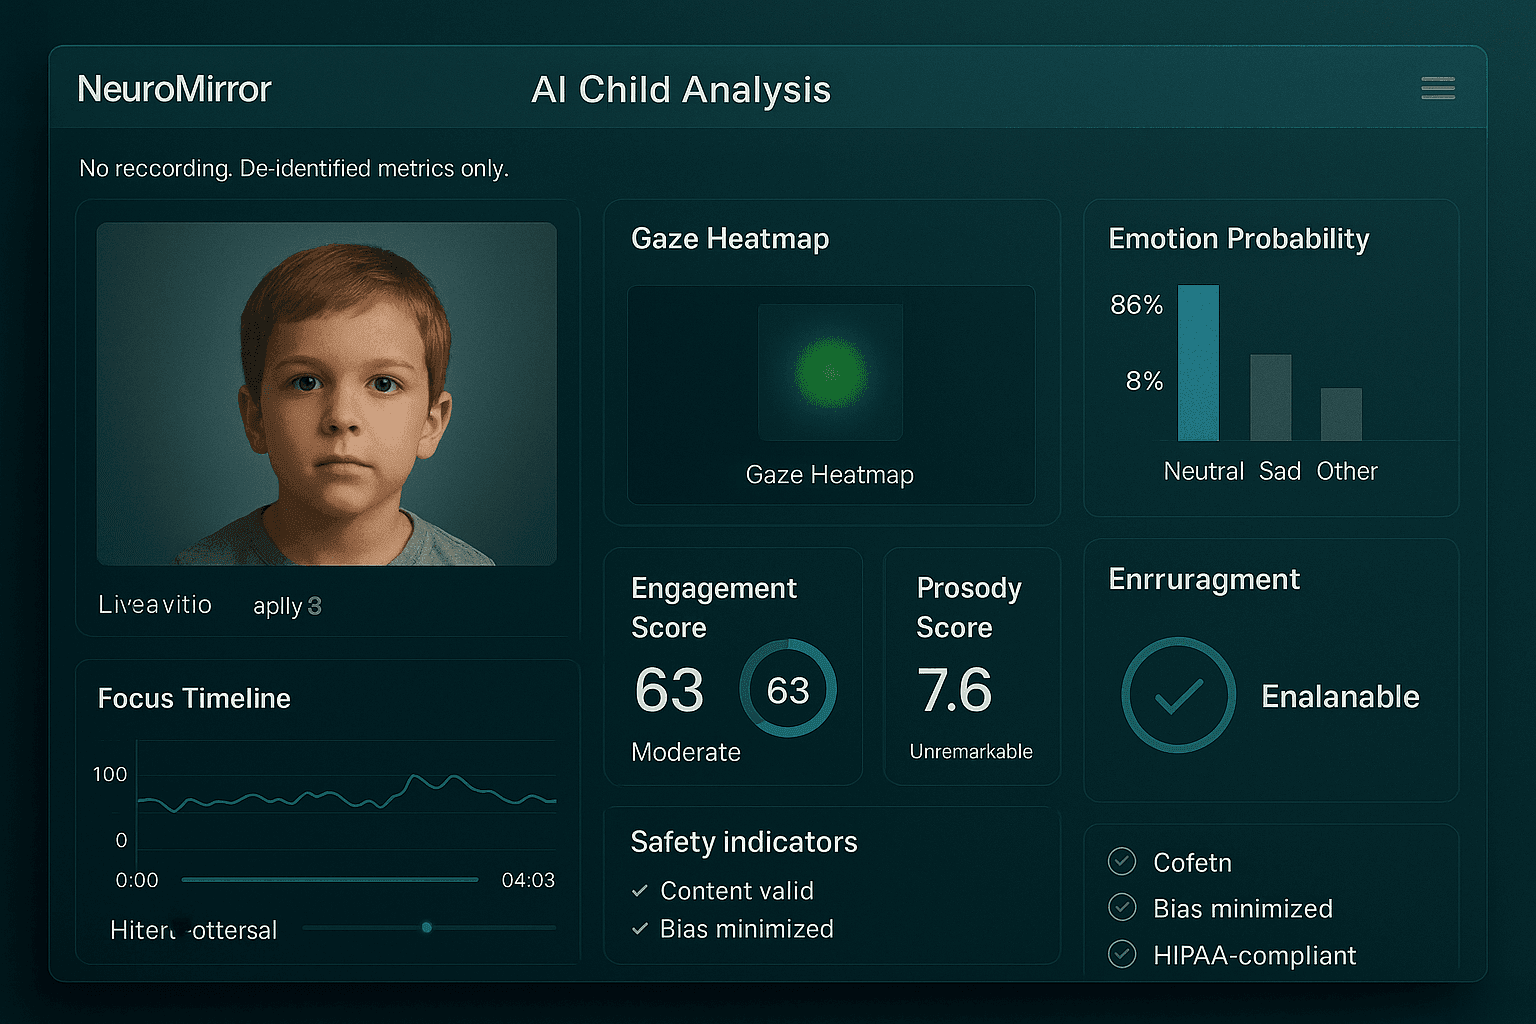Click the large Enrruragment checkmark circle icon
The width and height of the screenshot is (1536, 1024).
1178,695
